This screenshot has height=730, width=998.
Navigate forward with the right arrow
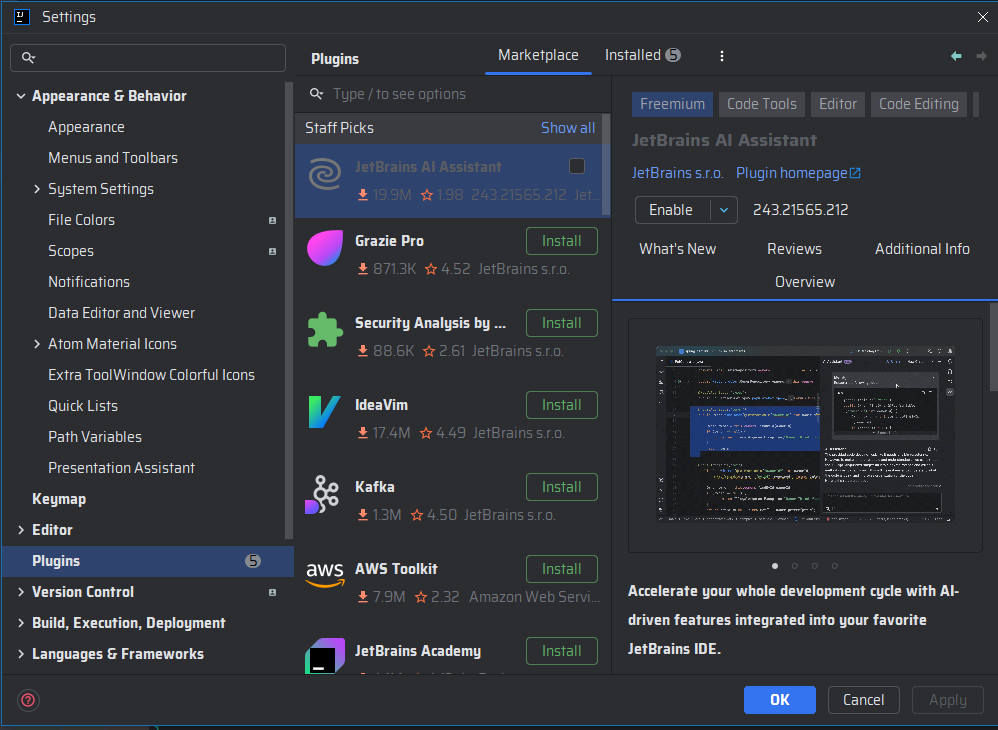point(981,56)
